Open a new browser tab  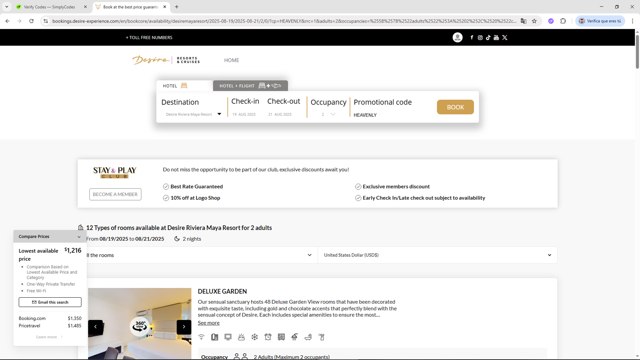177,7
